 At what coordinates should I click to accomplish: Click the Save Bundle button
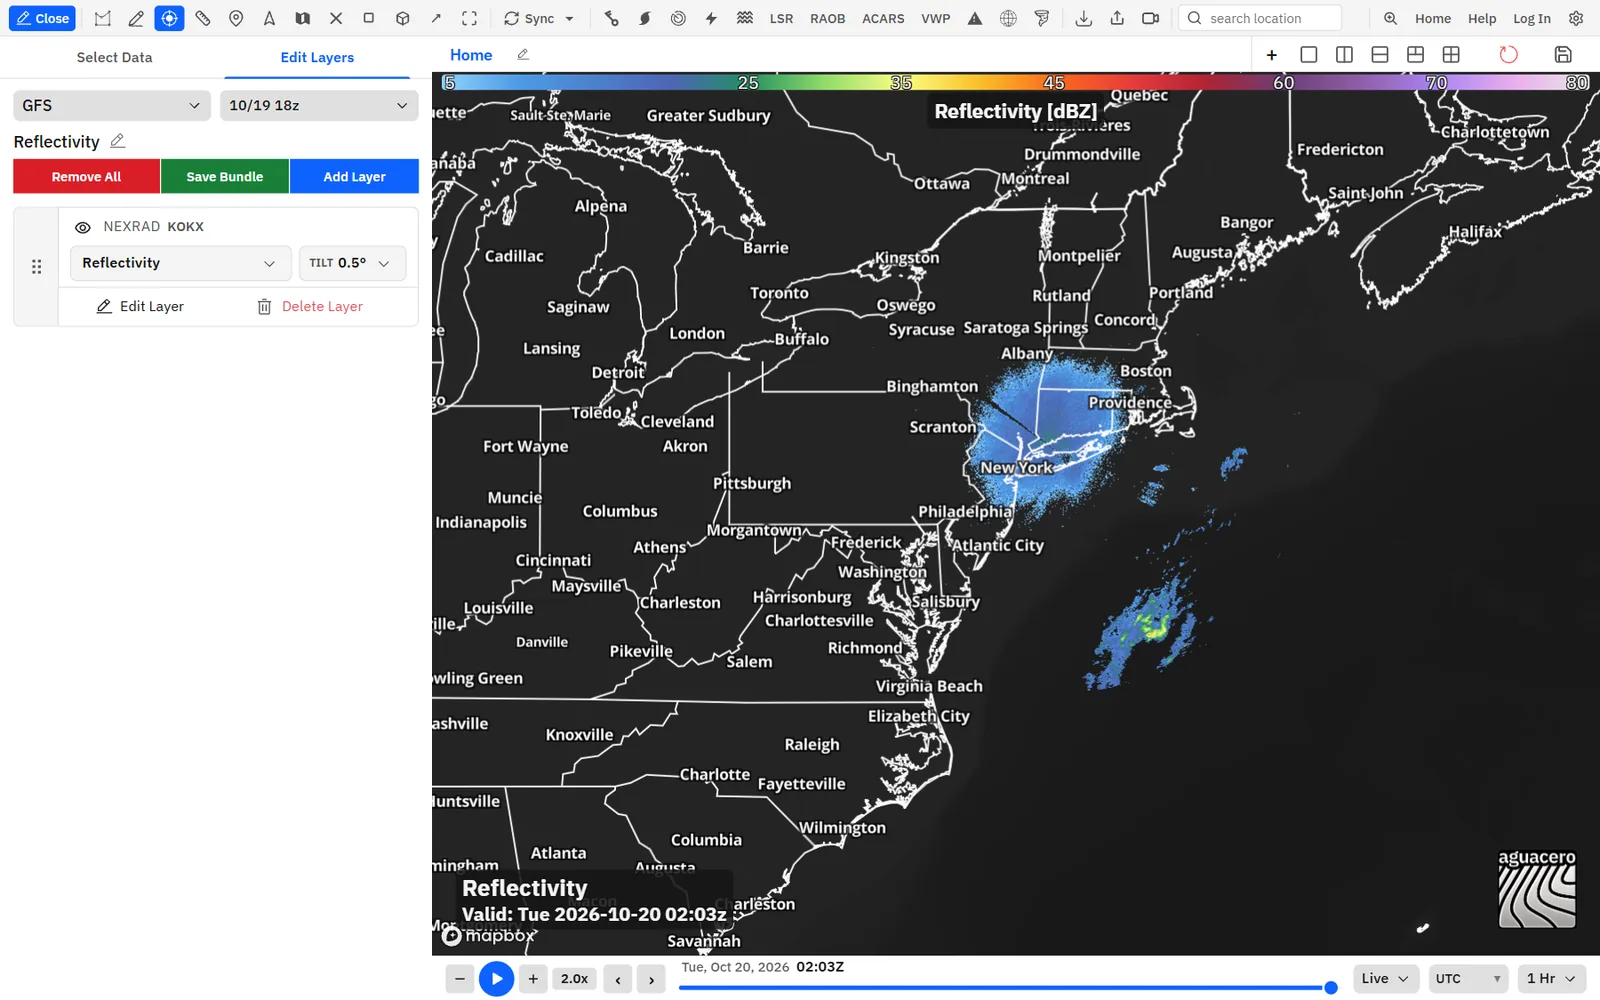[x=225, y=176]
